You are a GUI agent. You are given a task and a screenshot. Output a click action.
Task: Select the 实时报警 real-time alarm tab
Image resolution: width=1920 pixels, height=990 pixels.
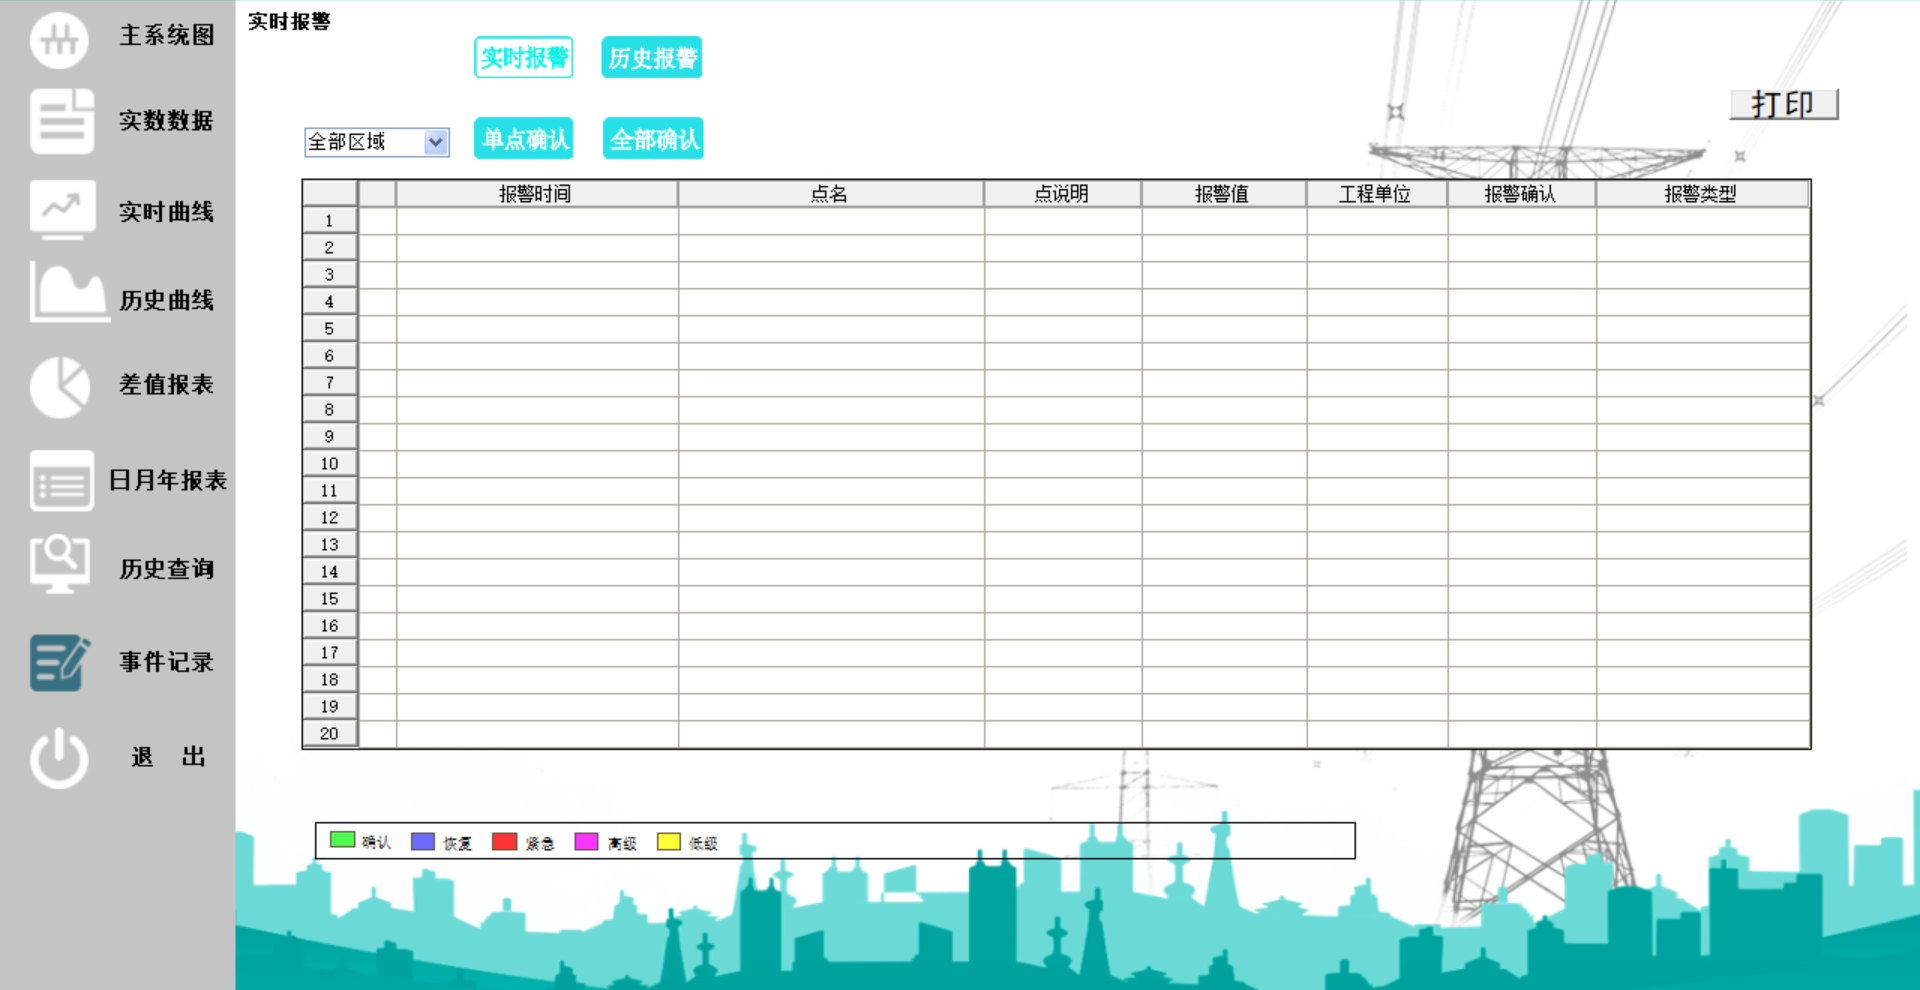click(x=523, y=57)
